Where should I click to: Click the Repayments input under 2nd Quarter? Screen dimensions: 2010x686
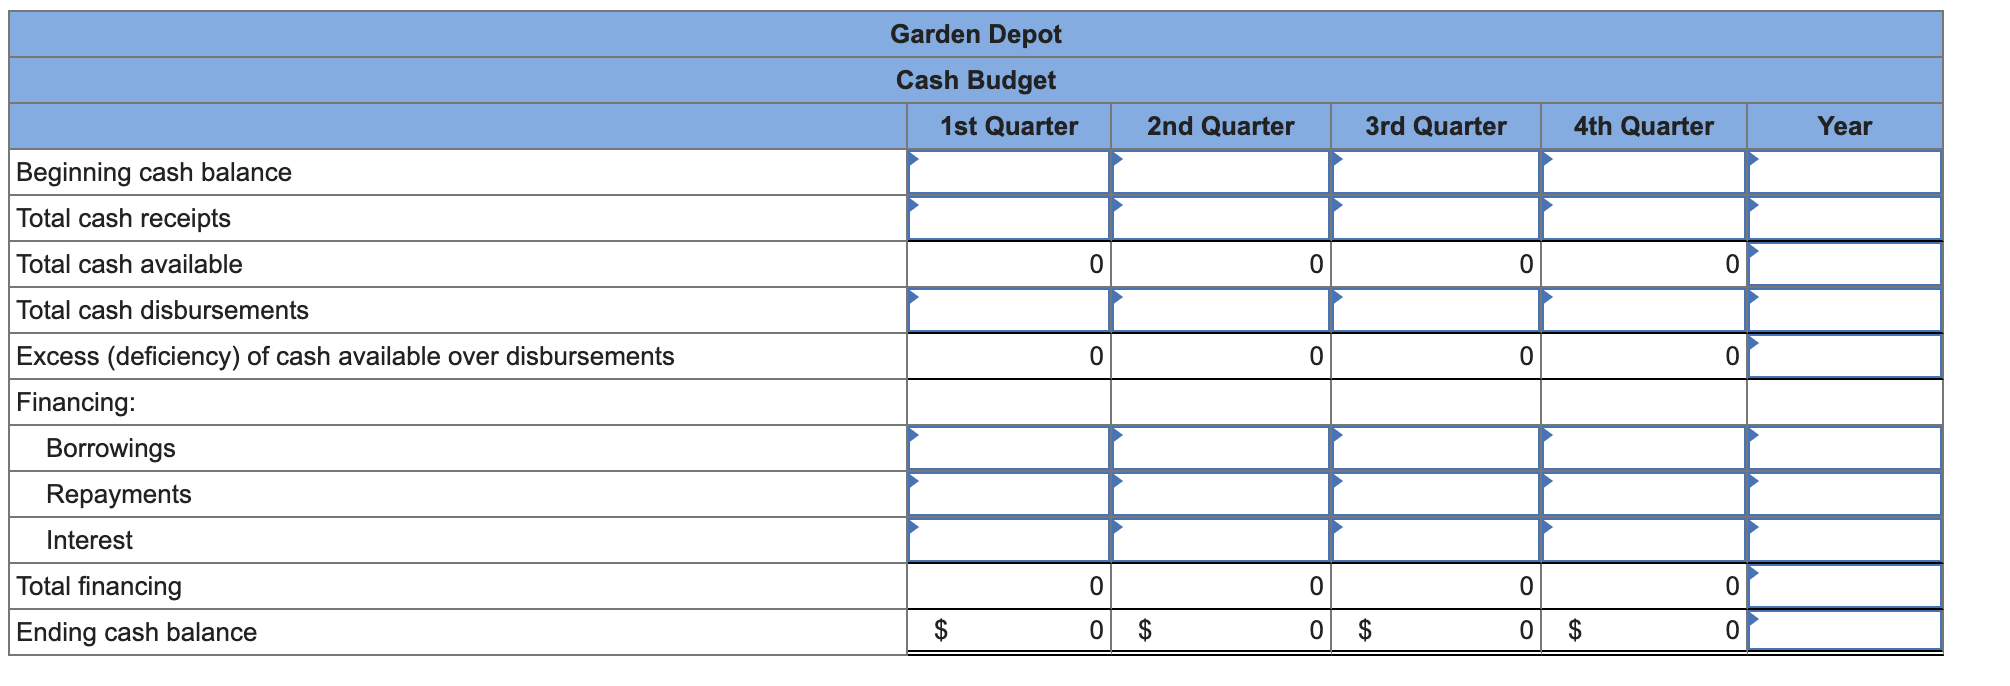(x=1221, y=494)
